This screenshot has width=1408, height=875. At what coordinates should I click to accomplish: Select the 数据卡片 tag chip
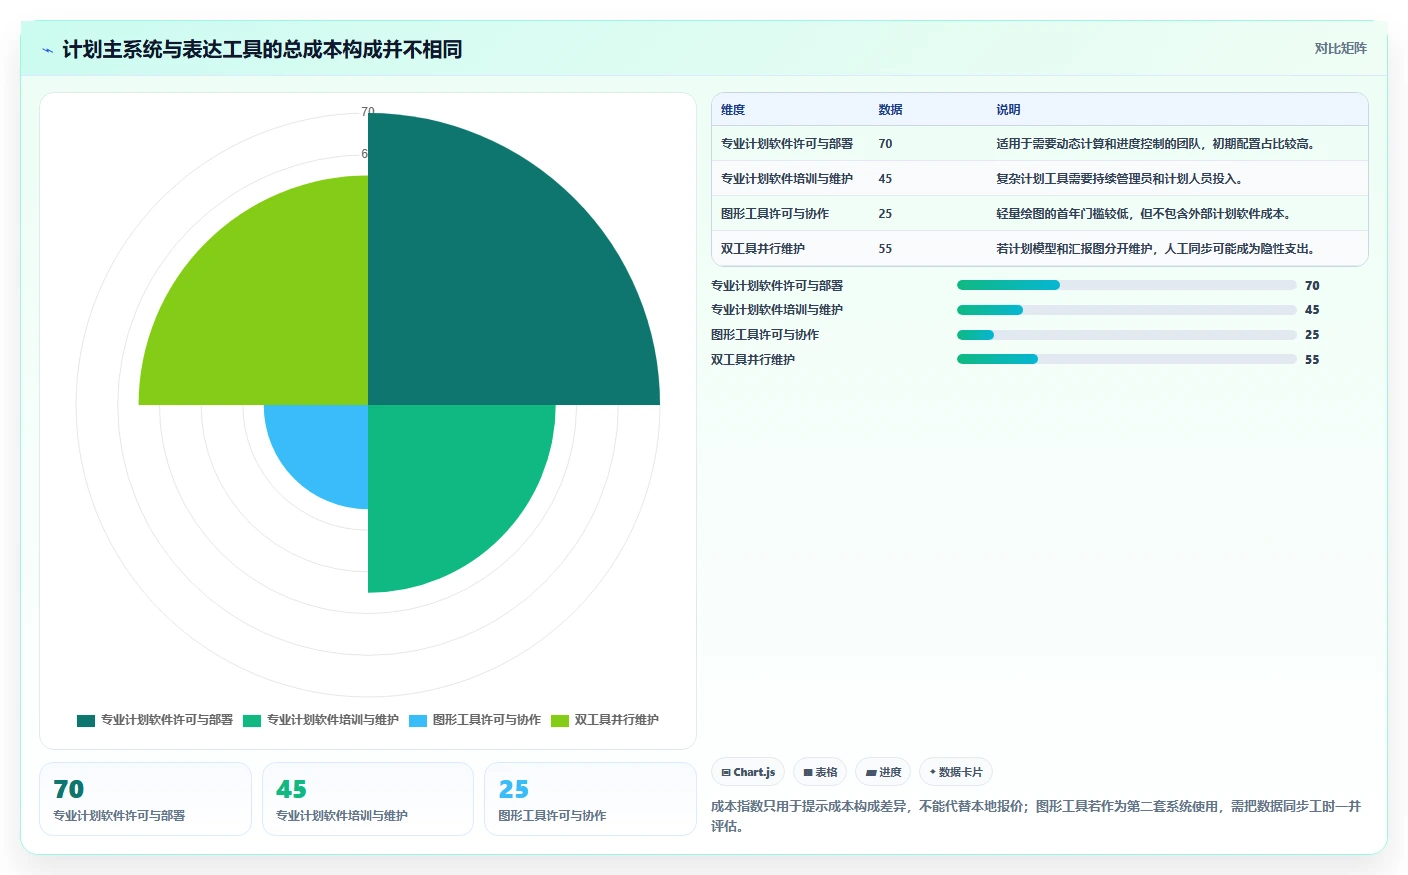[x=956, y=772]
